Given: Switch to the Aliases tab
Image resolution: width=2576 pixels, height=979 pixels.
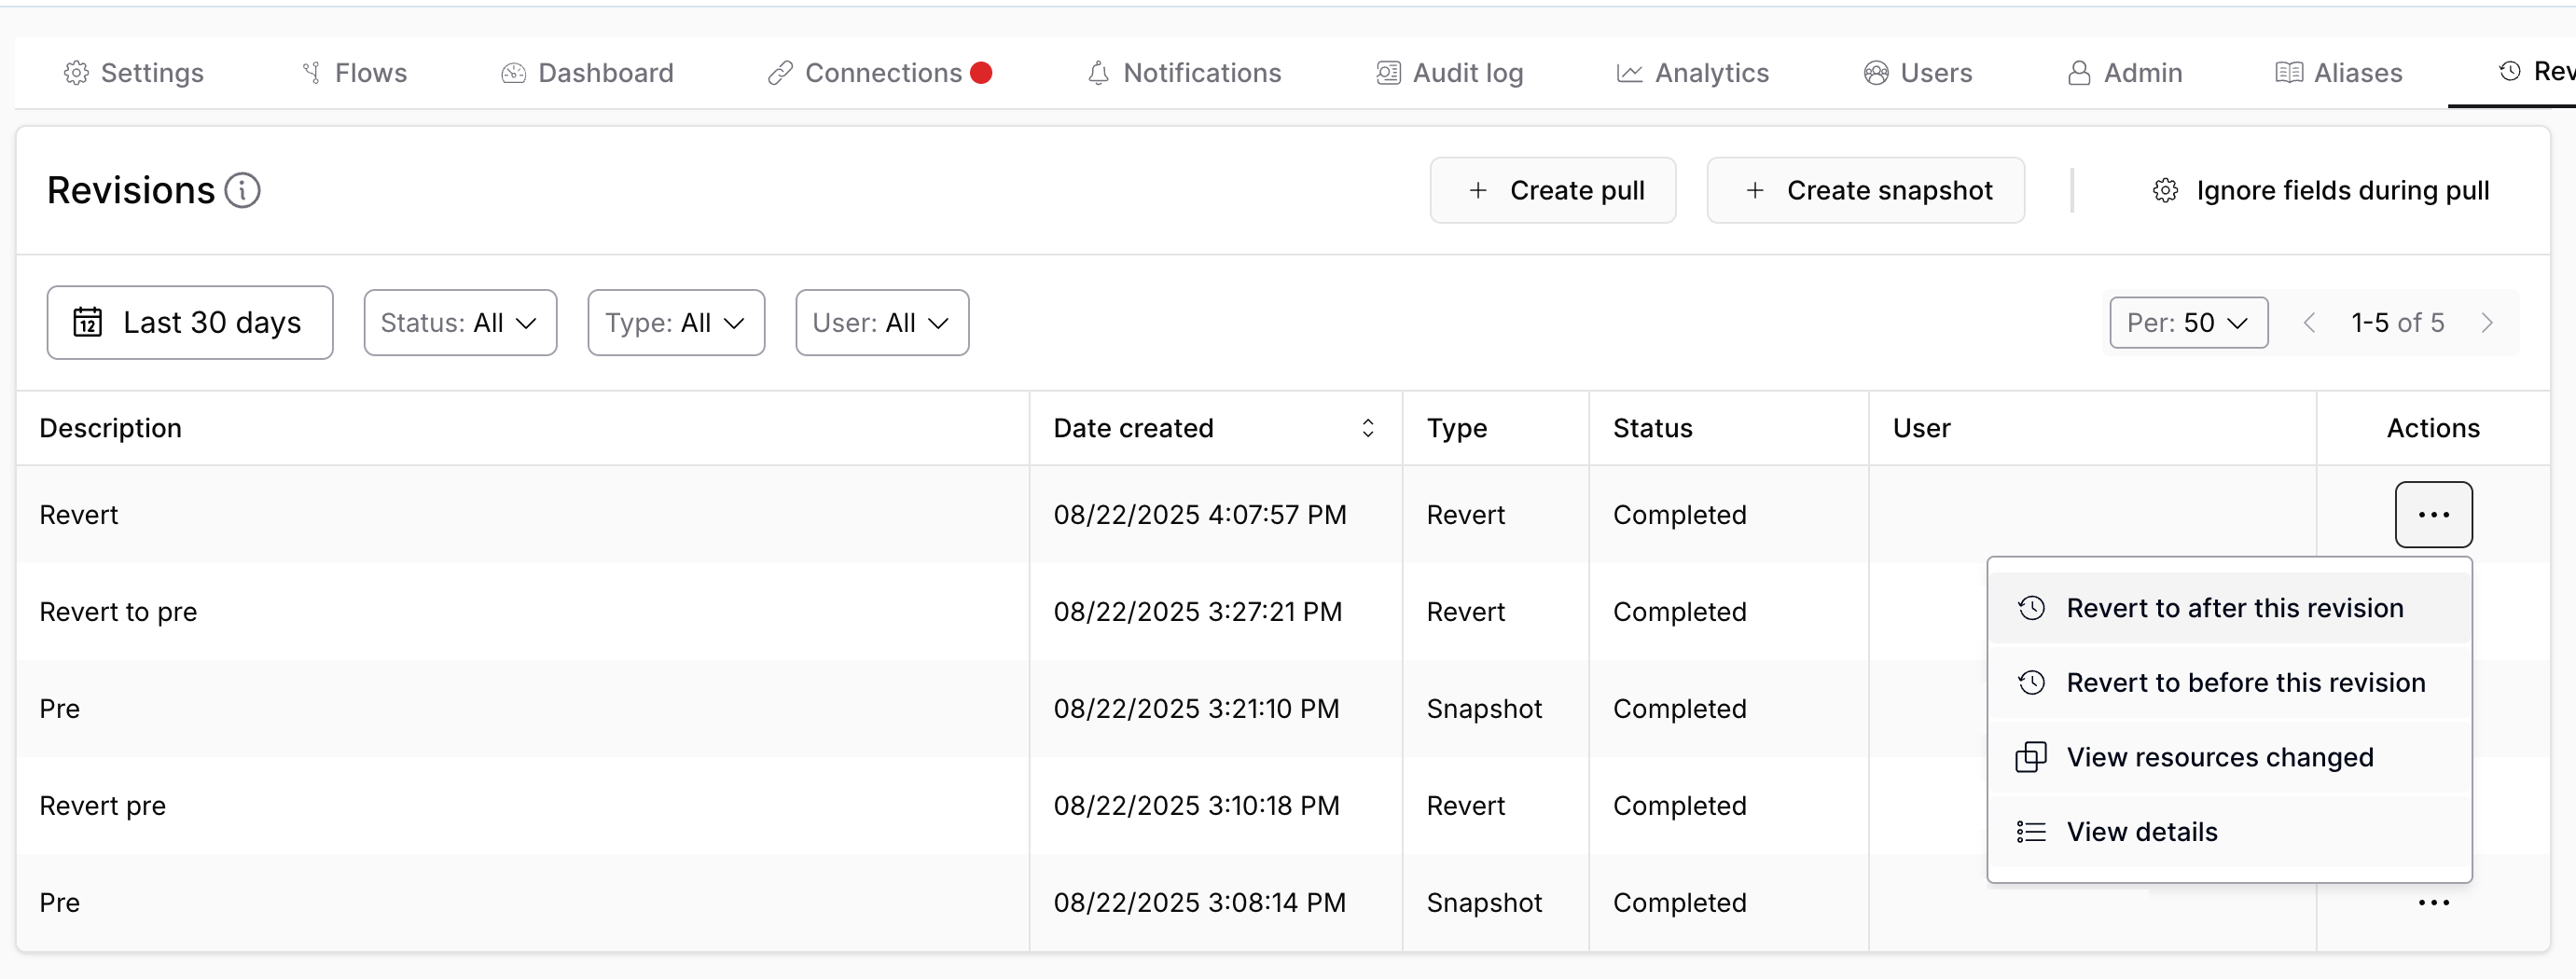Looking at the screenshot, I should [x=2338, y=73].
